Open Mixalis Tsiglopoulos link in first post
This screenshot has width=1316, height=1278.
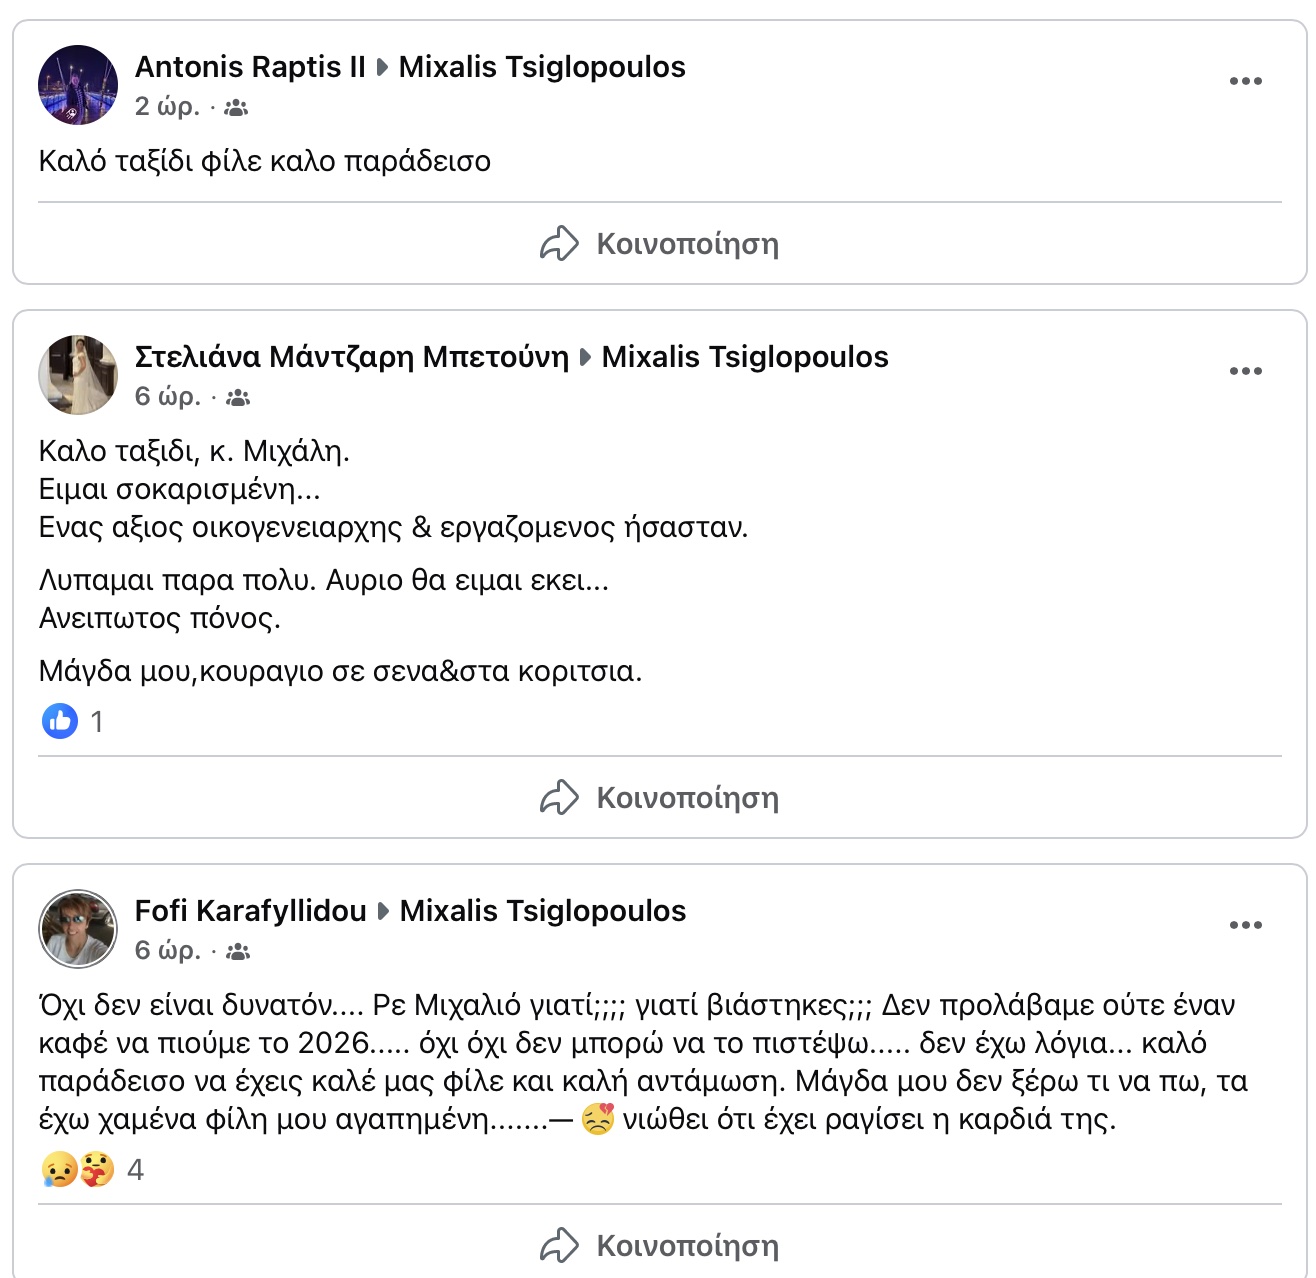click(x=542, y=67)
